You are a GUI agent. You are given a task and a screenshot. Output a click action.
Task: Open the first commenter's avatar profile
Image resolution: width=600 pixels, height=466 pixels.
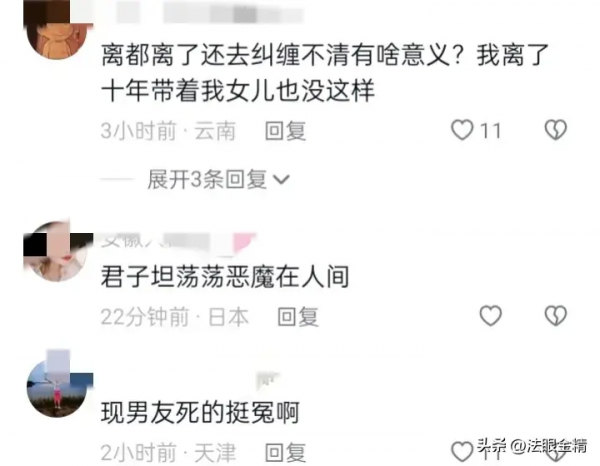58,31
